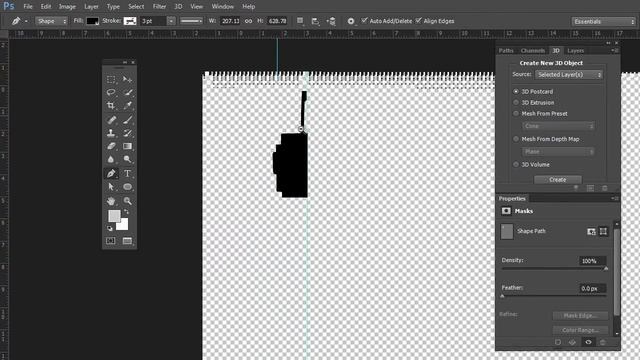640x360 pixels.
Task: Select the Eyedropper tool
Action: coord(127,106)
